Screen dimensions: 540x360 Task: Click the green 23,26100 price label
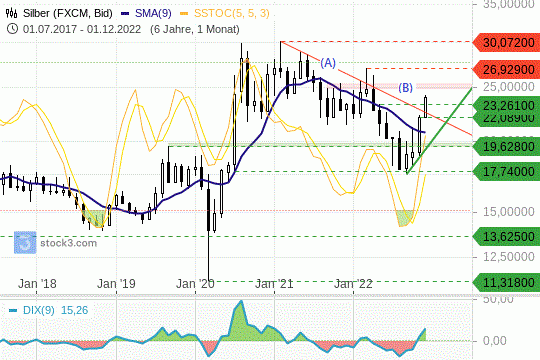point(506,105)
